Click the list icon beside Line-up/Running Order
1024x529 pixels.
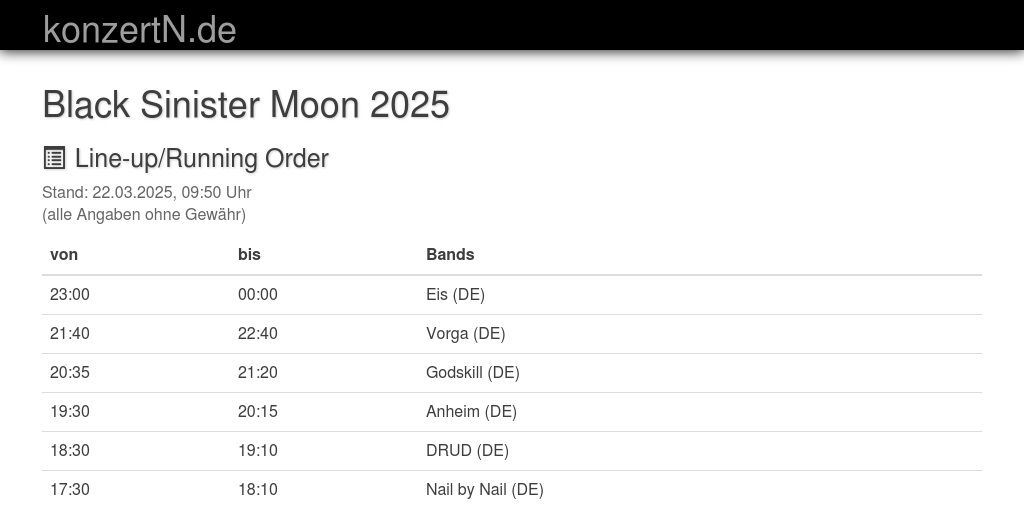pyautogui.click(x=54, y=158)
